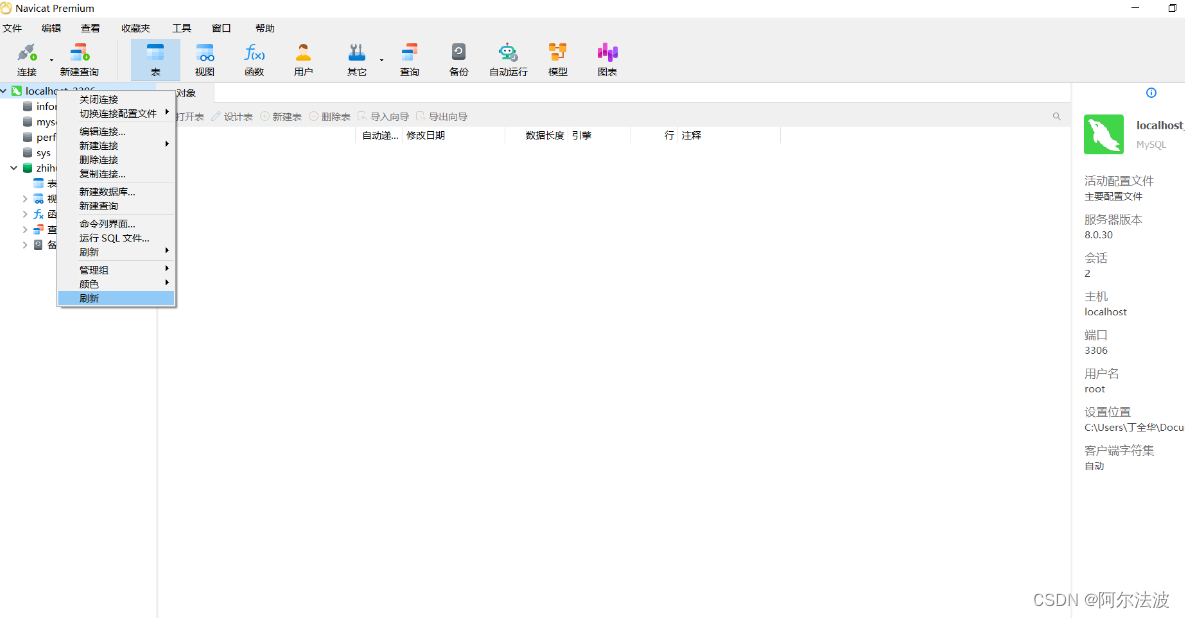Image resolution: width=1185 pixels, height=618 pixels.
Task: Select the green zhihu database icon
Action: (x=27, y=168)
